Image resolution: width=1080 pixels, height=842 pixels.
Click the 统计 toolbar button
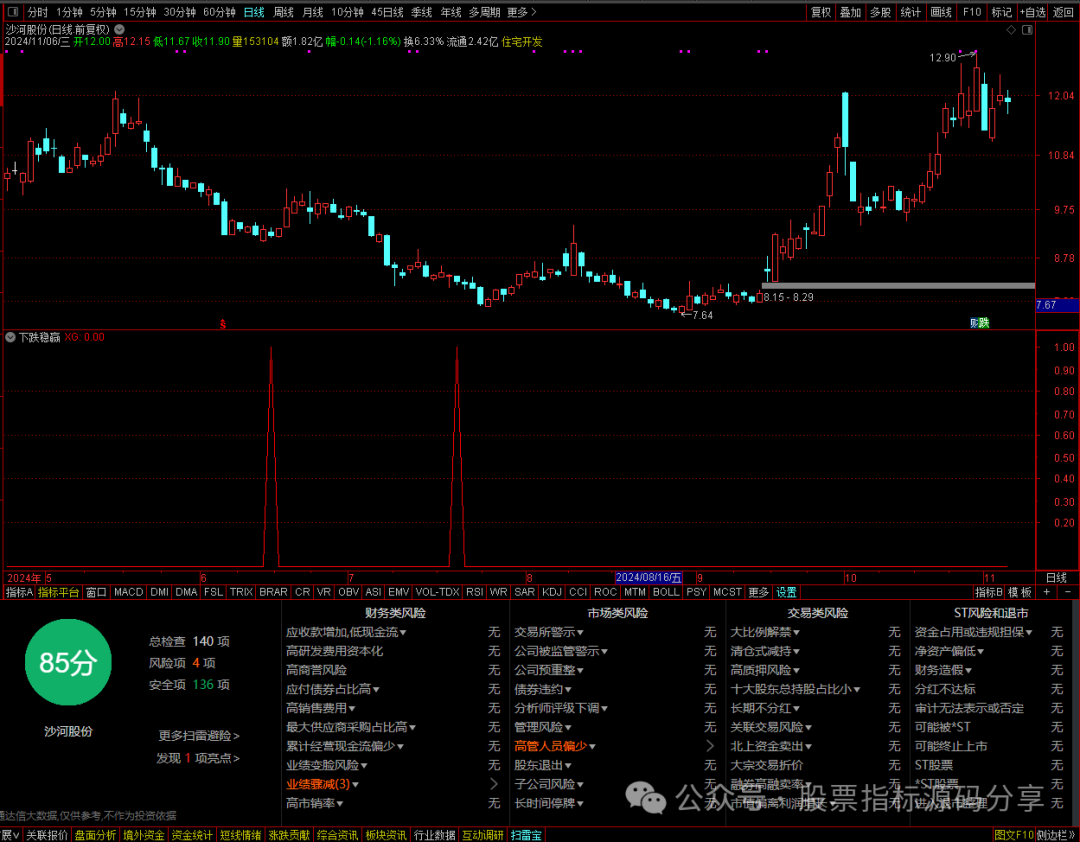911,12
